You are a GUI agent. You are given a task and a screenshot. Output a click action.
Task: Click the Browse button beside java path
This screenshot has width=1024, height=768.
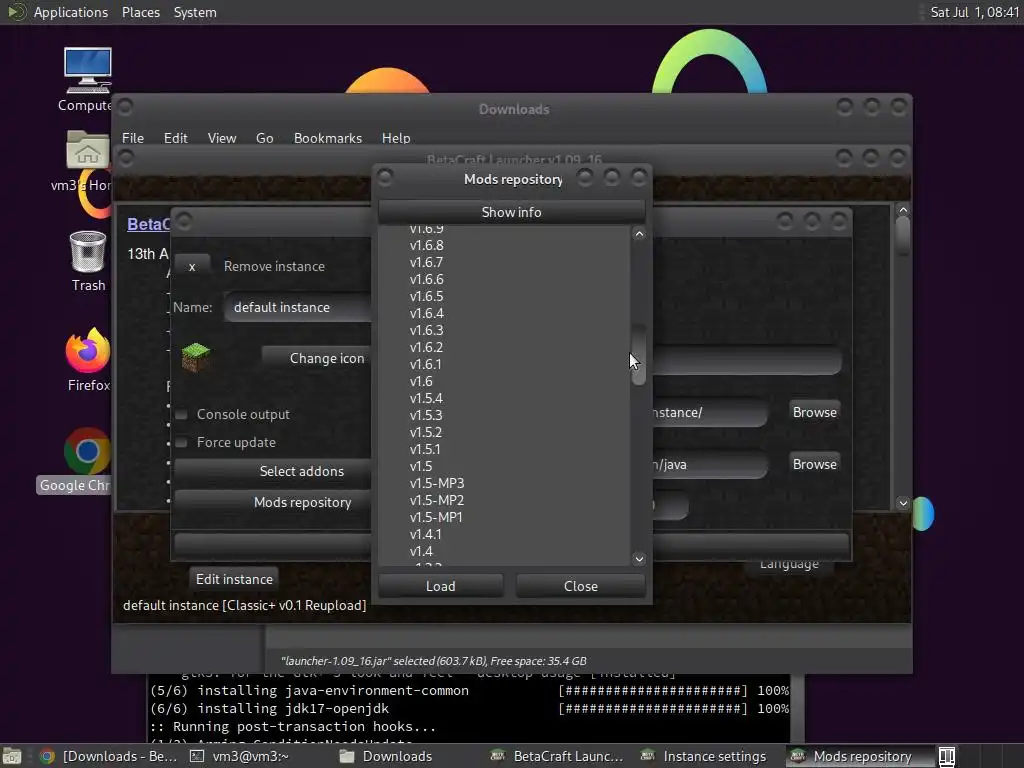[x=814, y=464]
